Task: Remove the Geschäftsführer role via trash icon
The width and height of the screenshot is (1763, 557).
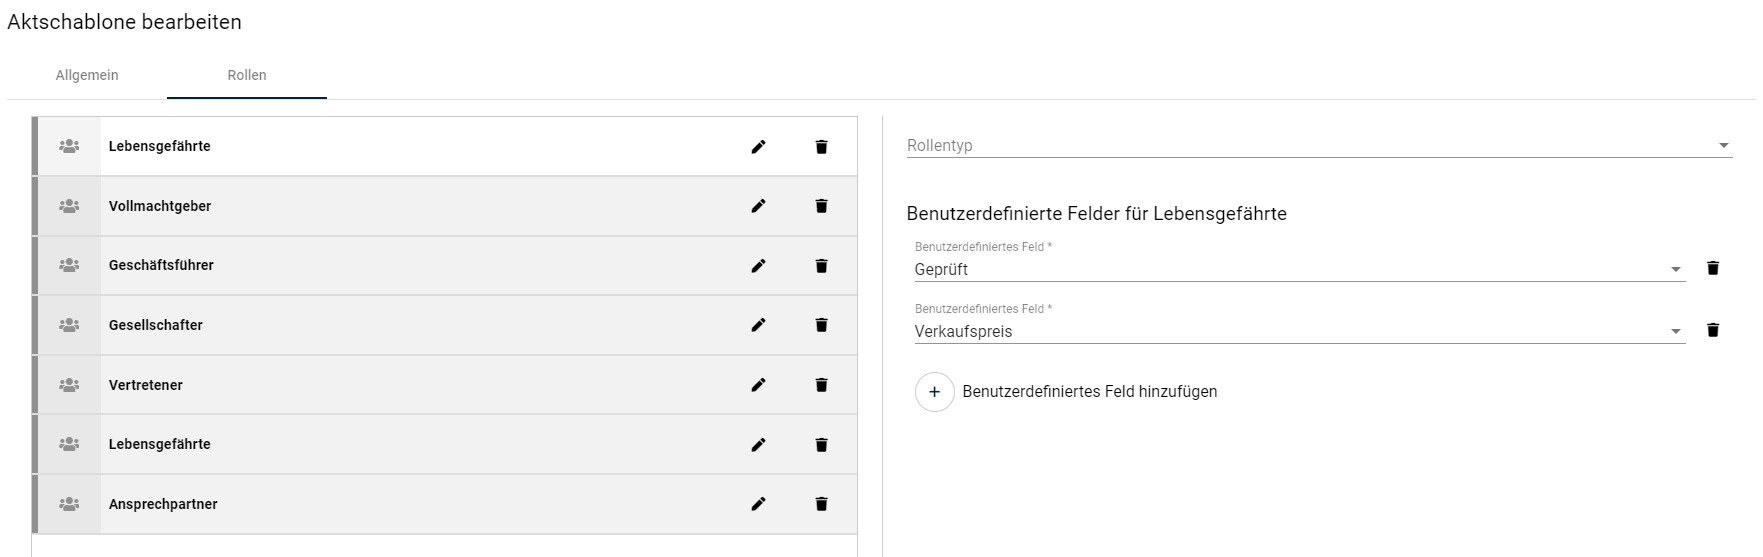Action: point(821,266)
